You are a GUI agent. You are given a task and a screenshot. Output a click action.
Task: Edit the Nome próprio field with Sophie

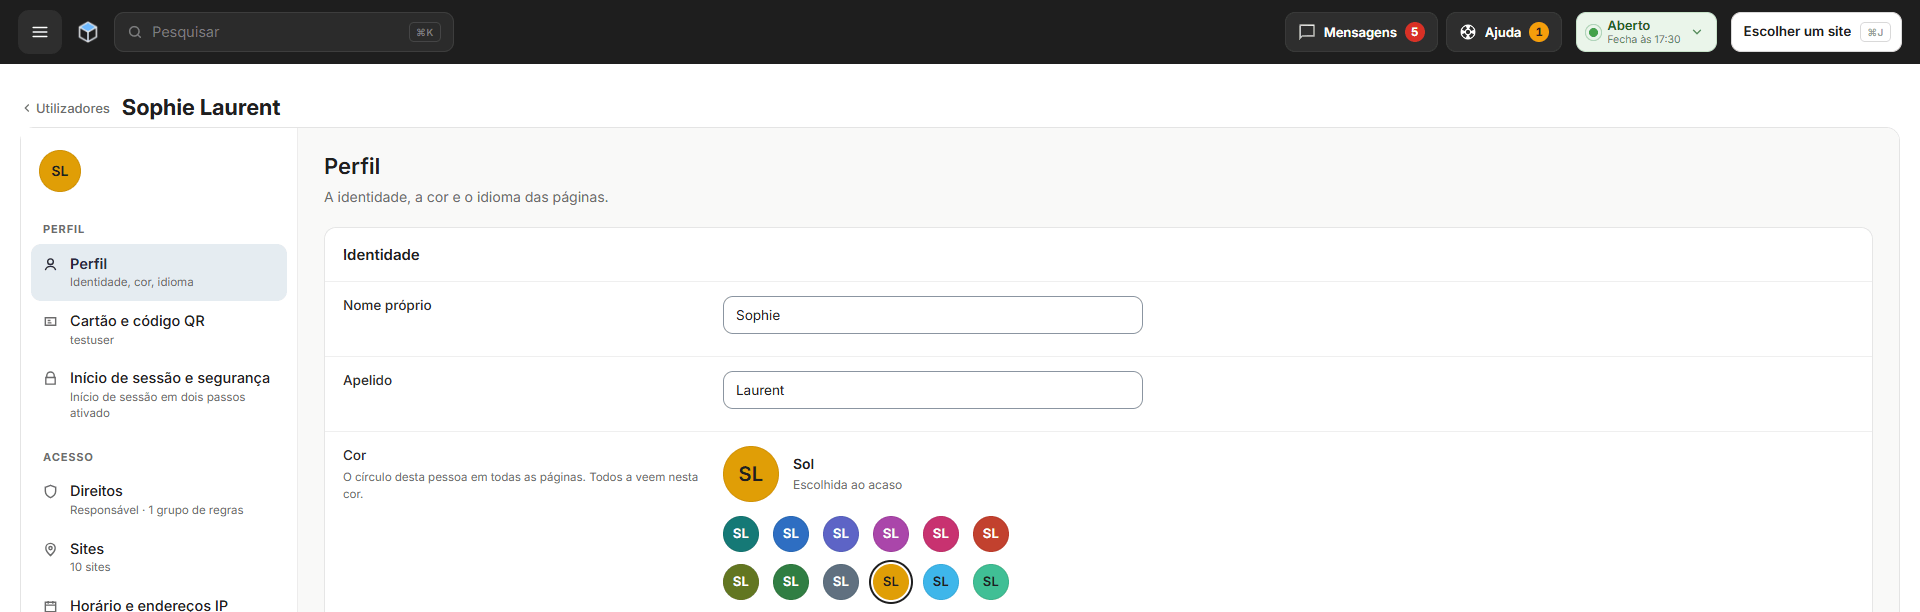[x=933, y=315]
